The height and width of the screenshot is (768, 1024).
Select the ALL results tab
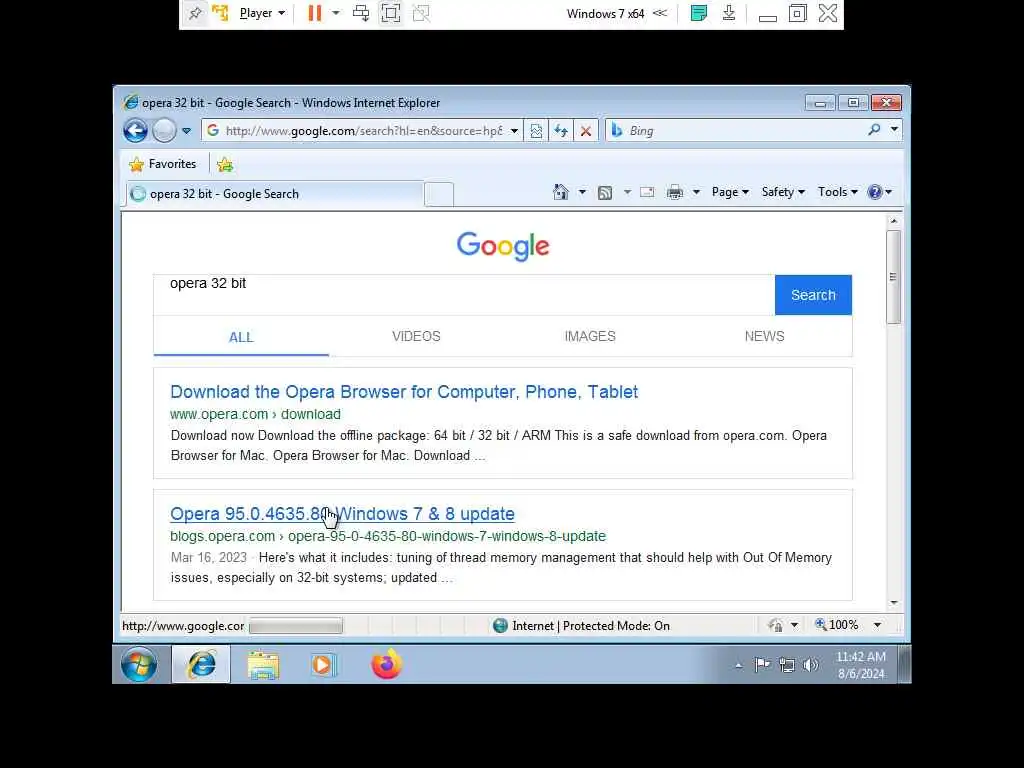pyautogui.click(x=241, y=337)
